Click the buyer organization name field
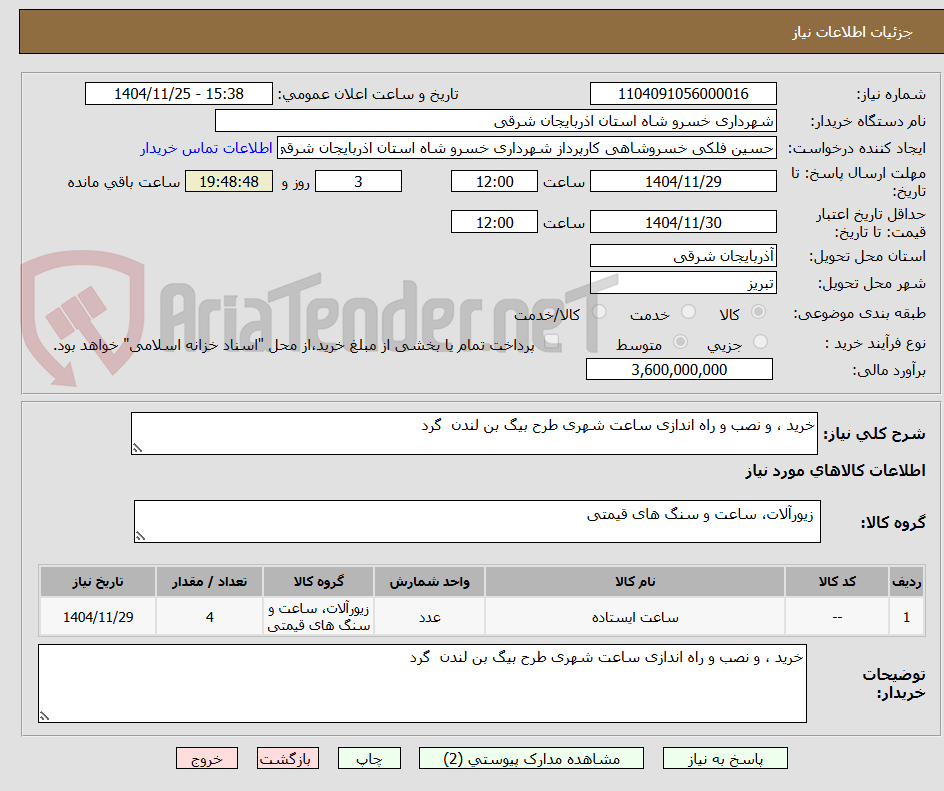Image resolution: width=944 pixels, height=791 pixels. pos(495,121)
